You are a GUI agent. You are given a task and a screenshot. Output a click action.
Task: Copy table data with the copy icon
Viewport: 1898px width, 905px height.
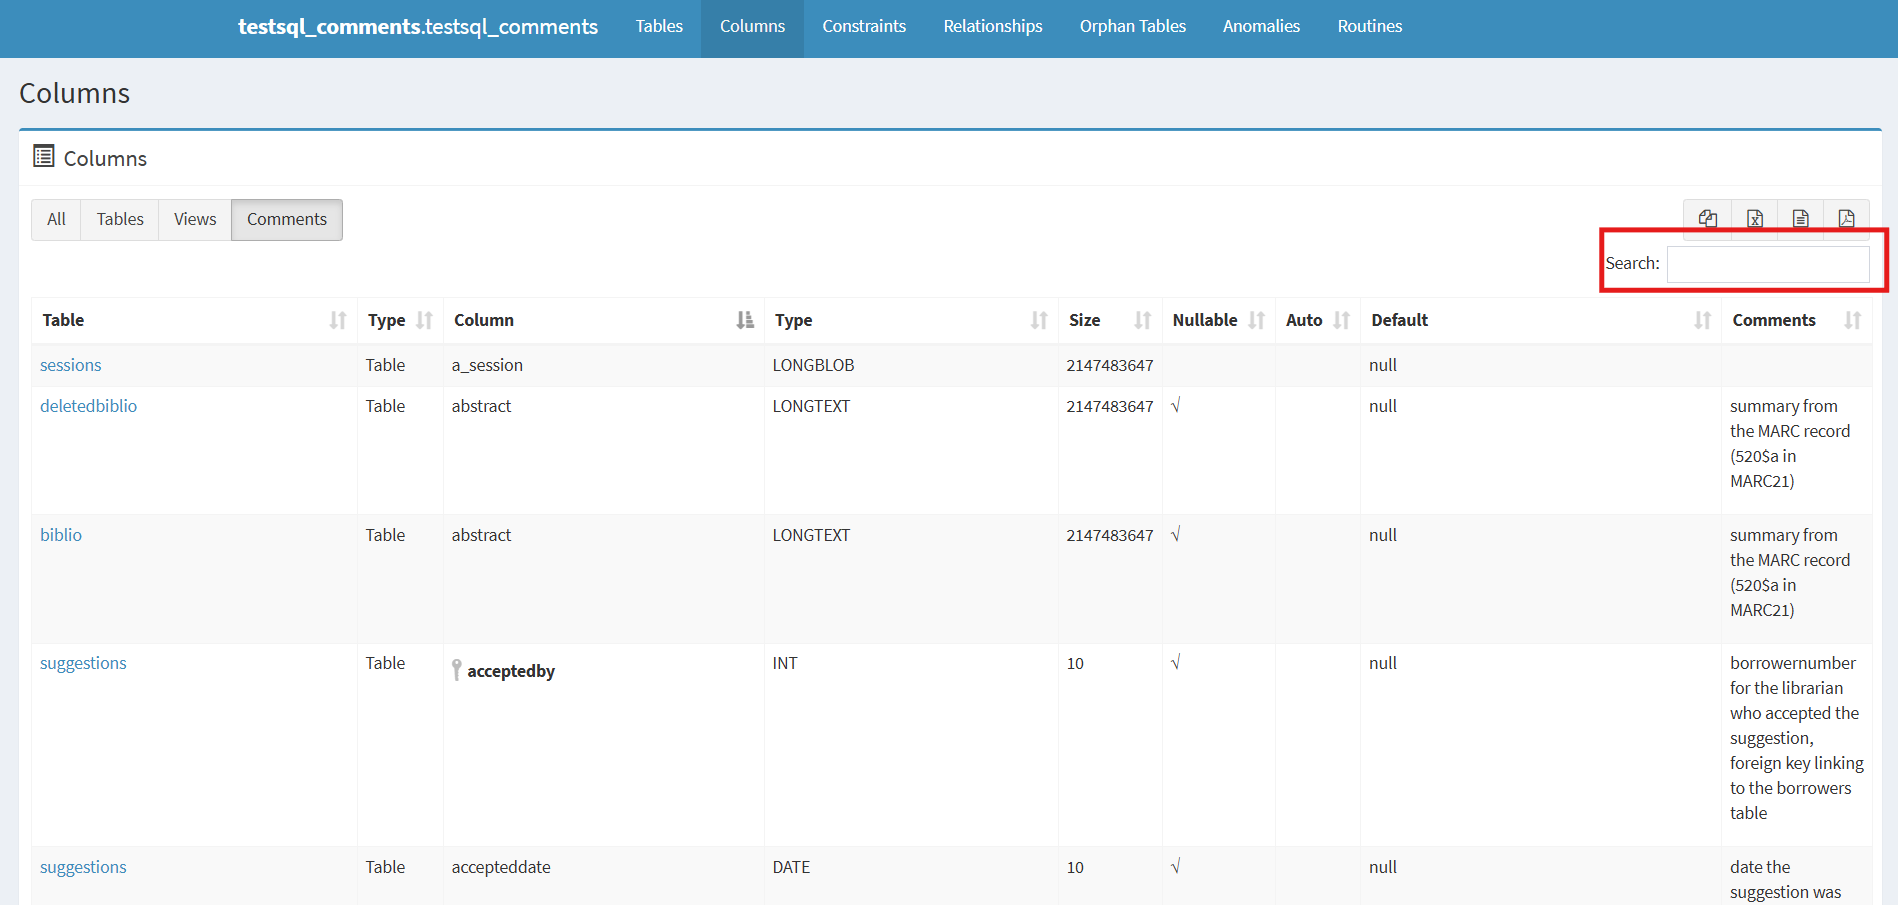(1708, 219)
